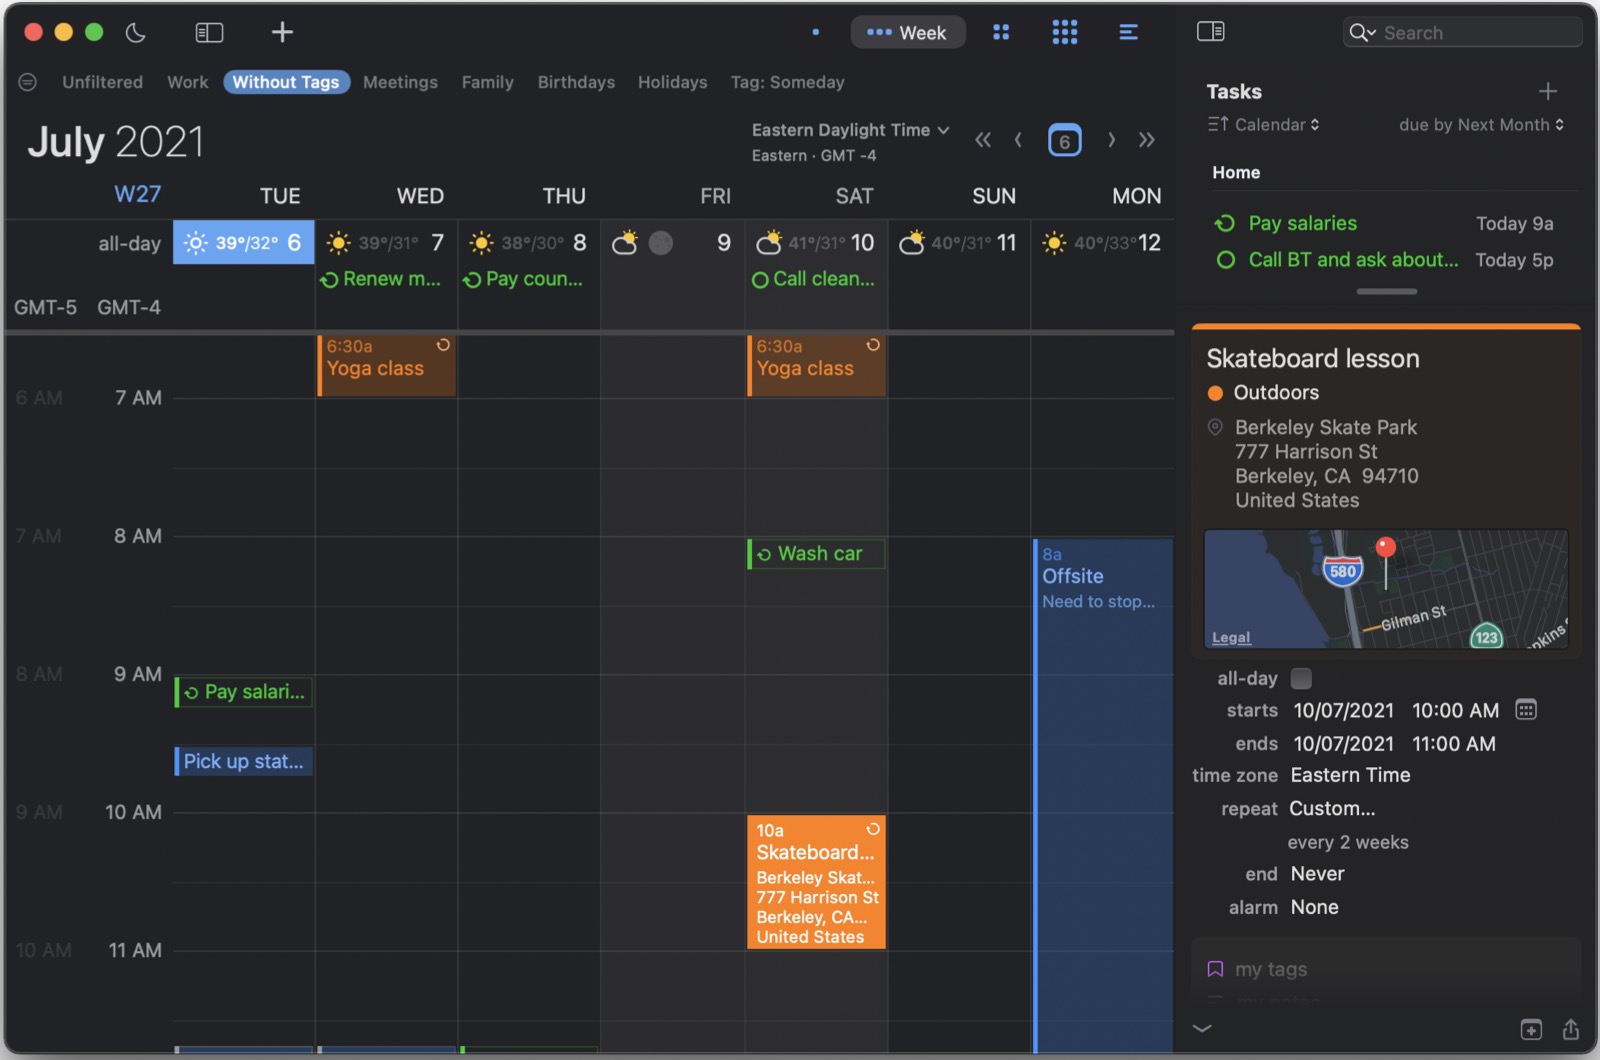Add a new task plus icon

point(1548,91)
